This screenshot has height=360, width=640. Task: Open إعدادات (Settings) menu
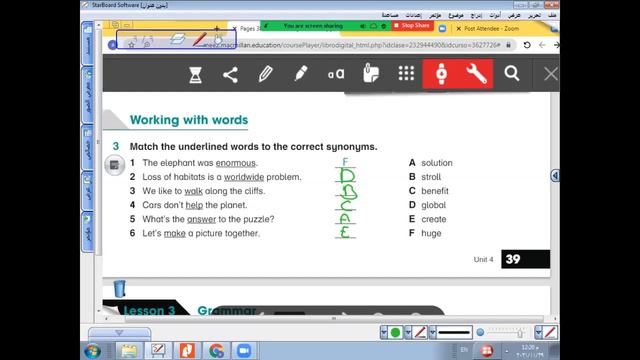[x=413, y=15]
